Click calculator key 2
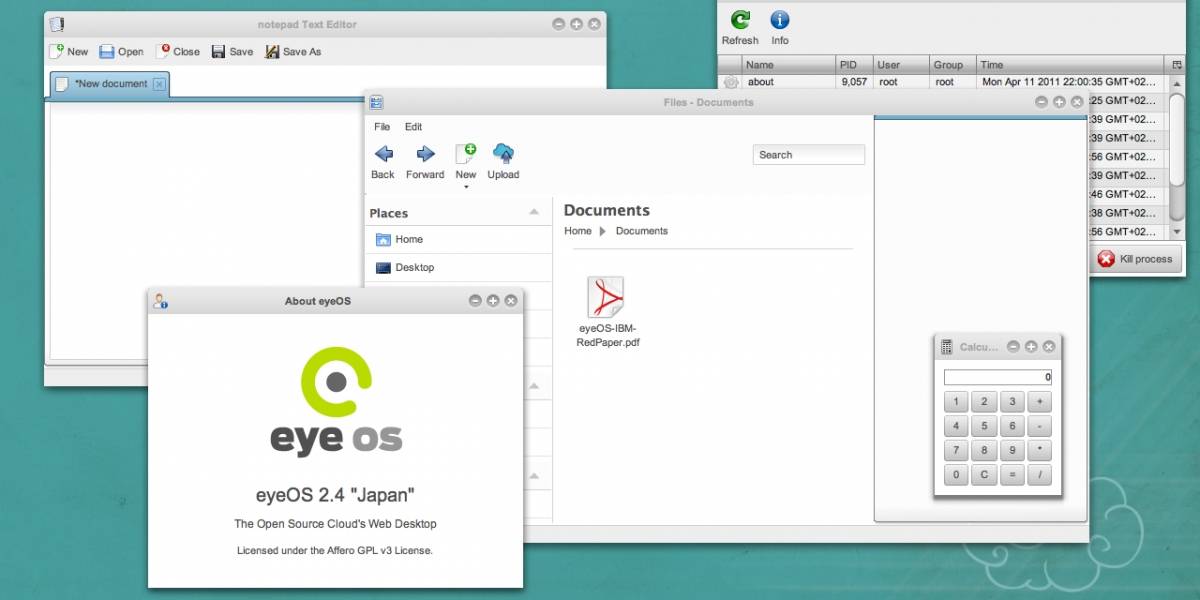Image resolution: width=1200 pixels, height=600 pixels. click(984, 402)
